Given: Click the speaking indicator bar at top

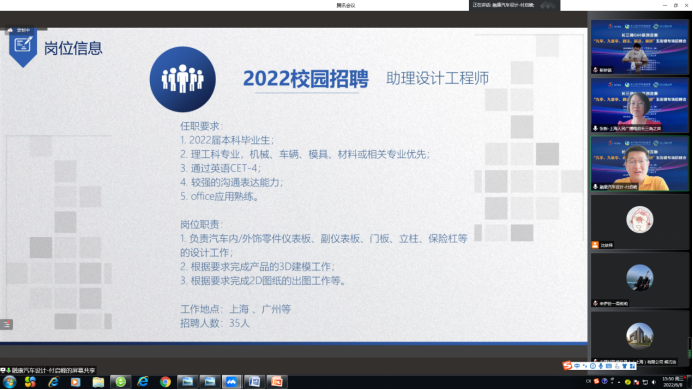Looking at the screenshot, I should click(x=514, y=5).
